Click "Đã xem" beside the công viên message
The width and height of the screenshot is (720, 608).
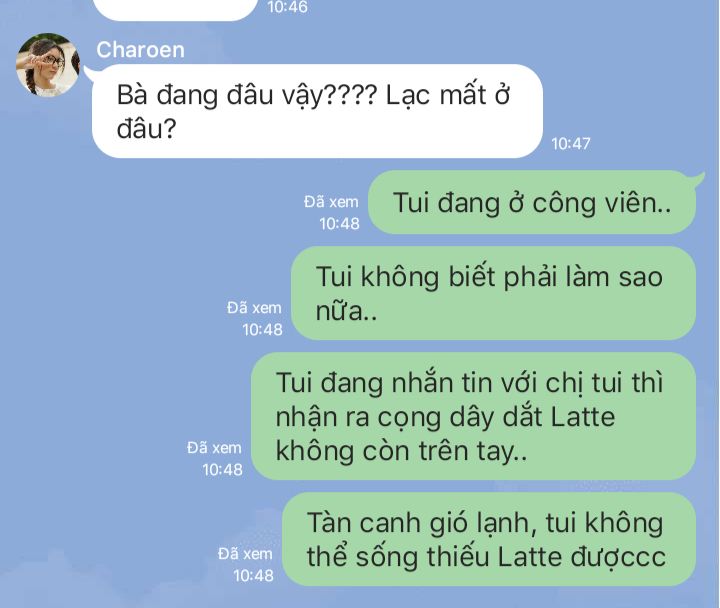click(331, 202)
